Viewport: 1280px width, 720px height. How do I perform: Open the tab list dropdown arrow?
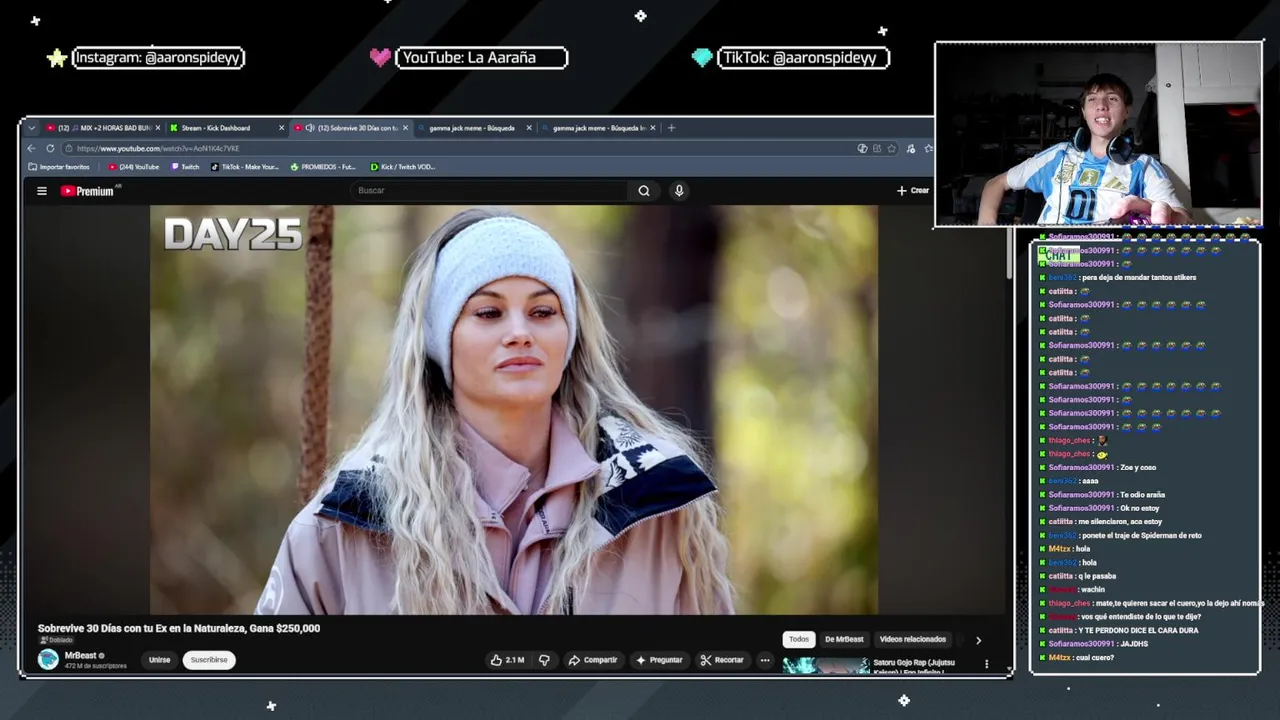pos(31,128)
